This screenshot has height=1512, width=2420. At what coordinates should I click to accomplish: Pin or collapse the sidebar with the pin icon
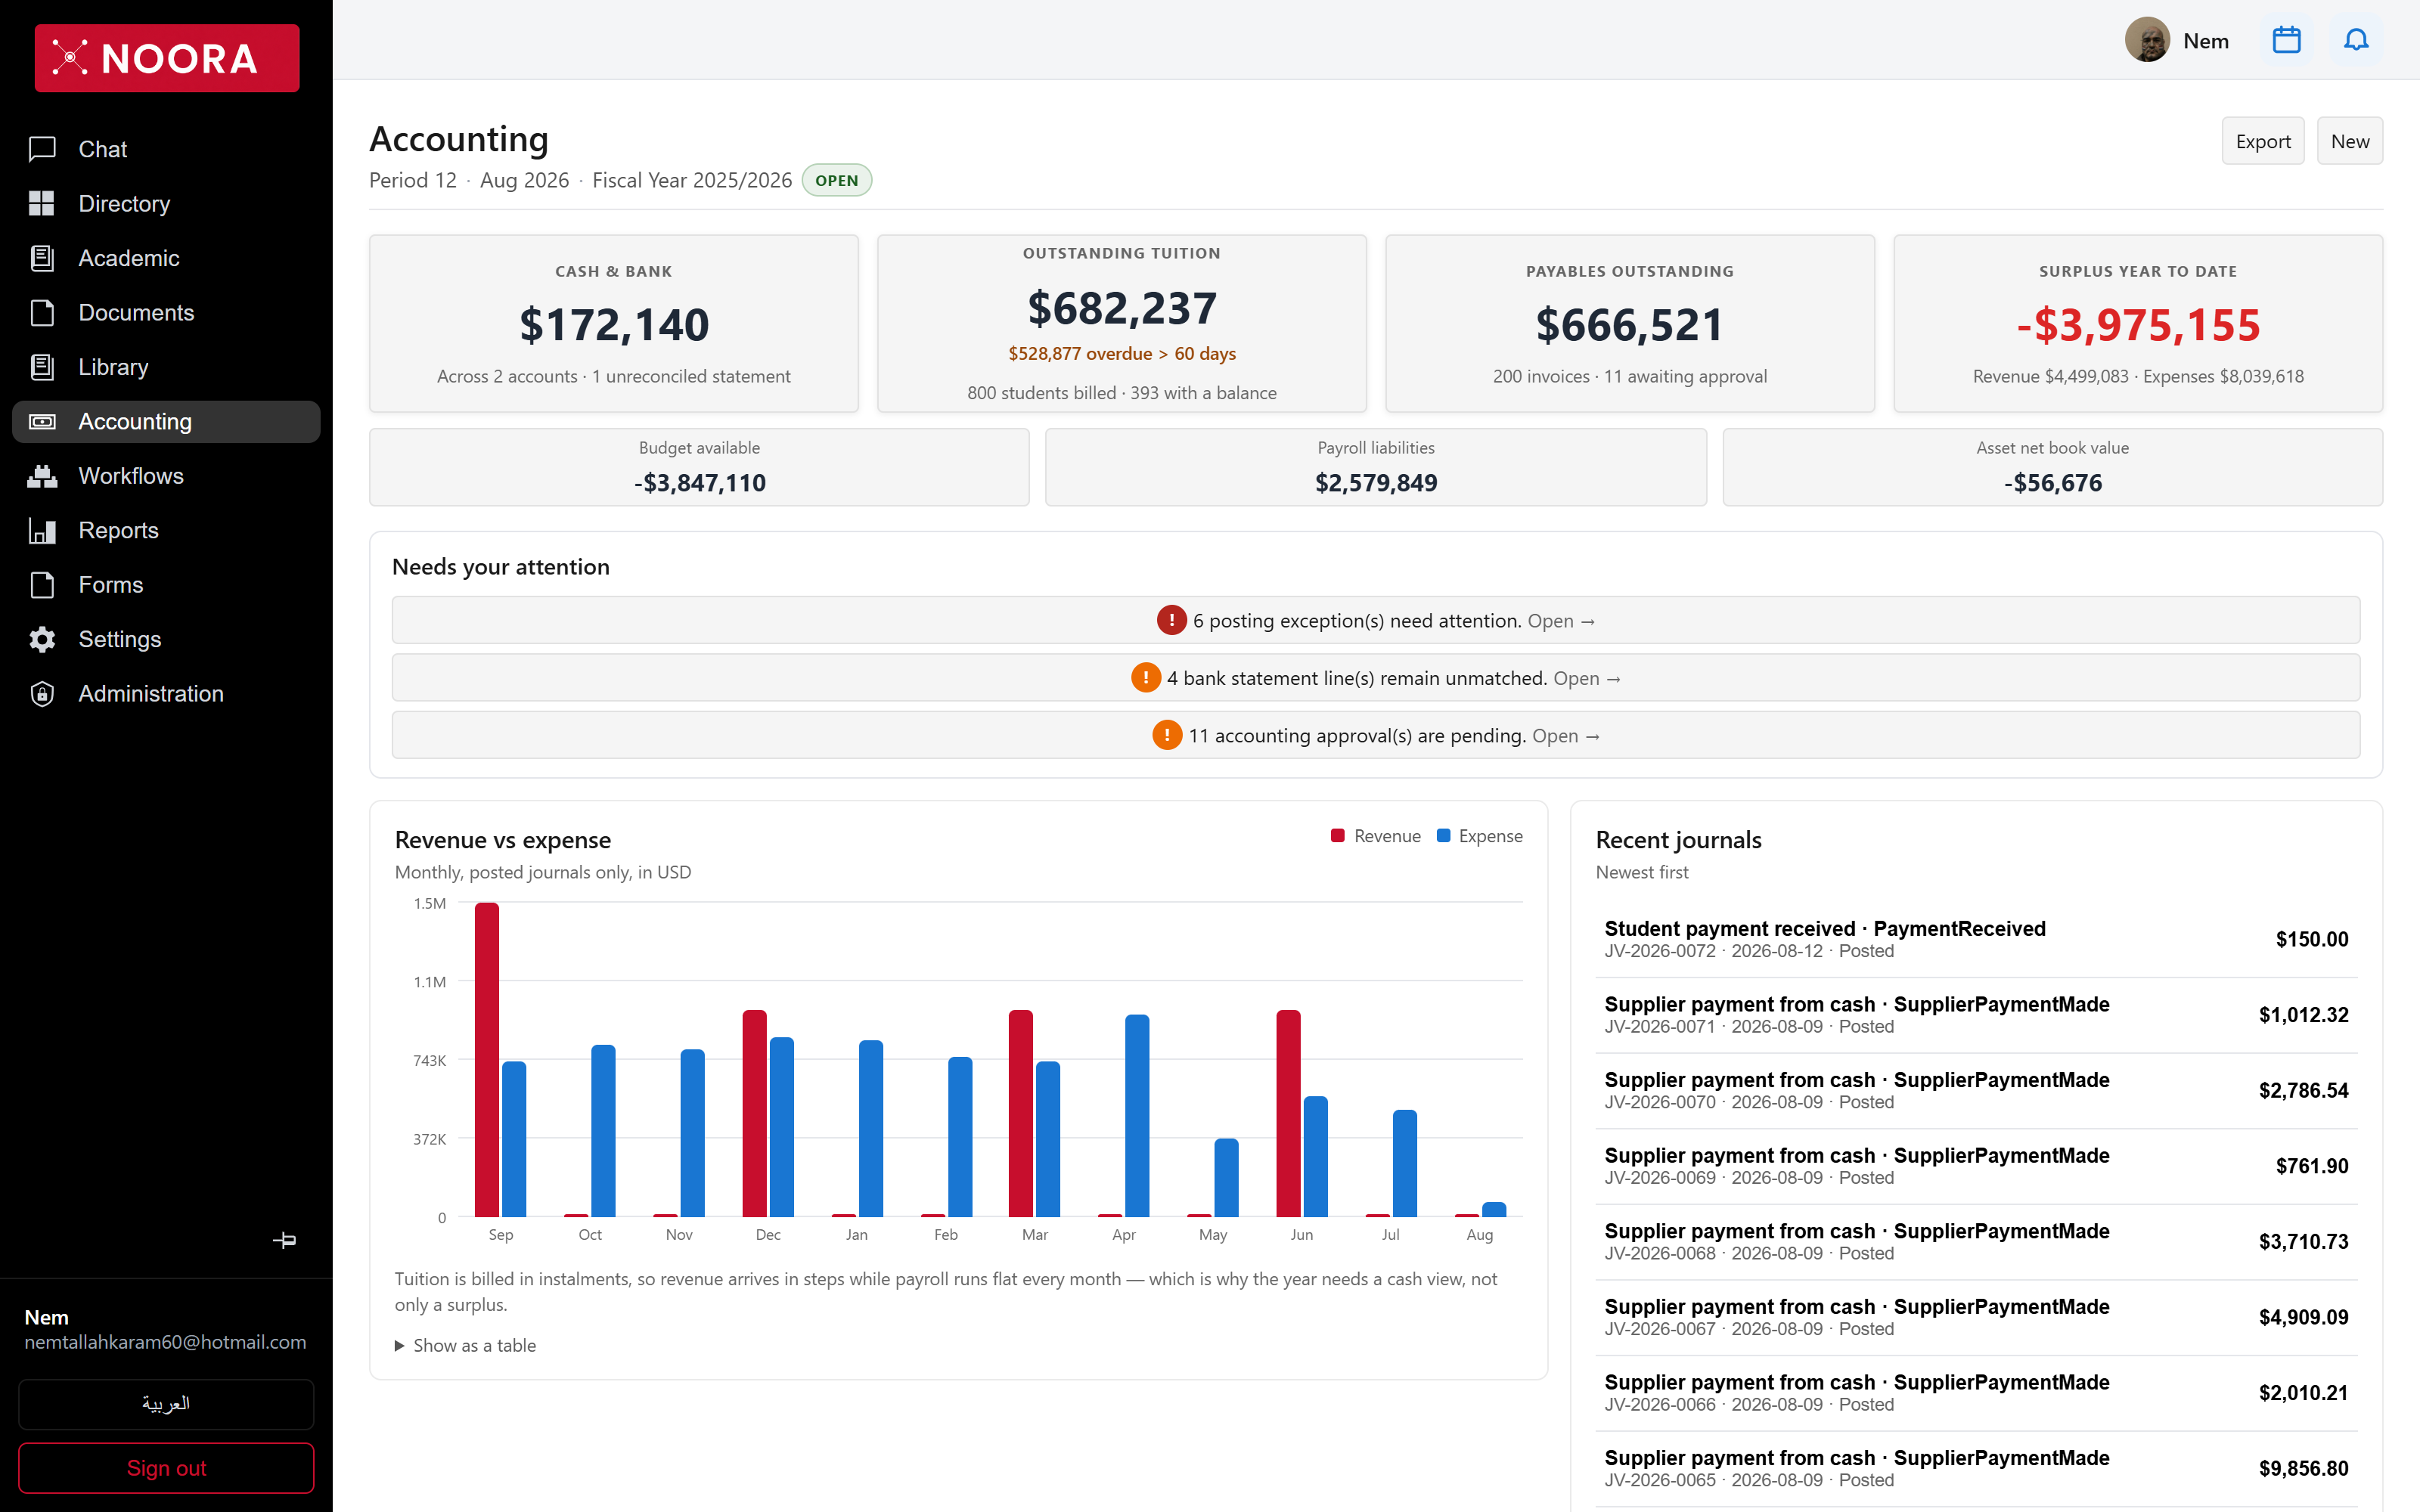click(284, 1240)
